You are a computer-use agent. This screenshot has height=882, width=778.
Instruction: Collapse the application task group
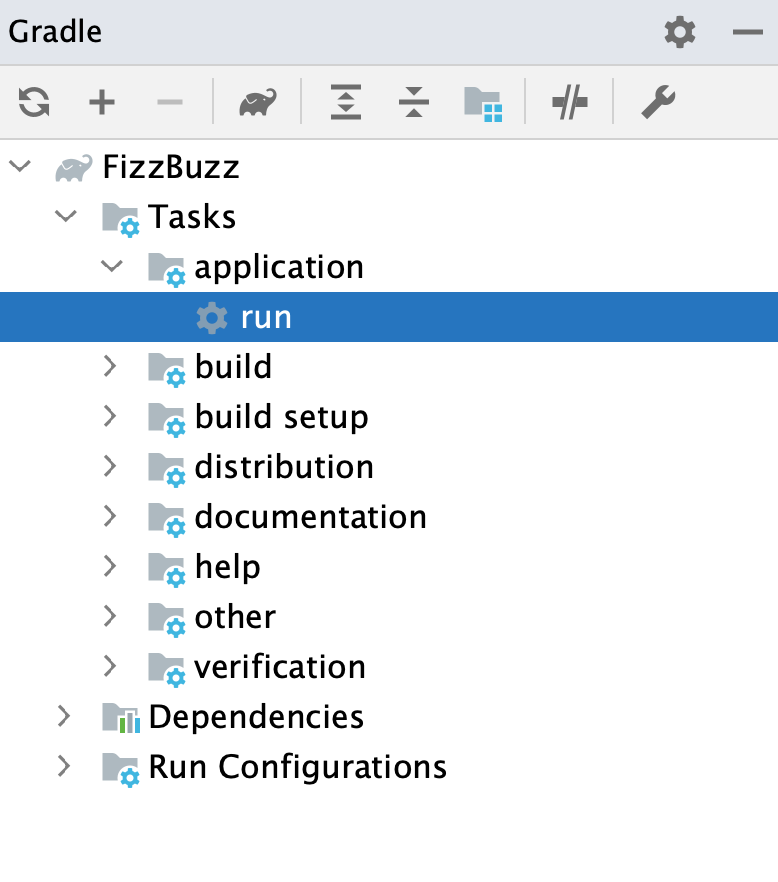pos(112,266)
